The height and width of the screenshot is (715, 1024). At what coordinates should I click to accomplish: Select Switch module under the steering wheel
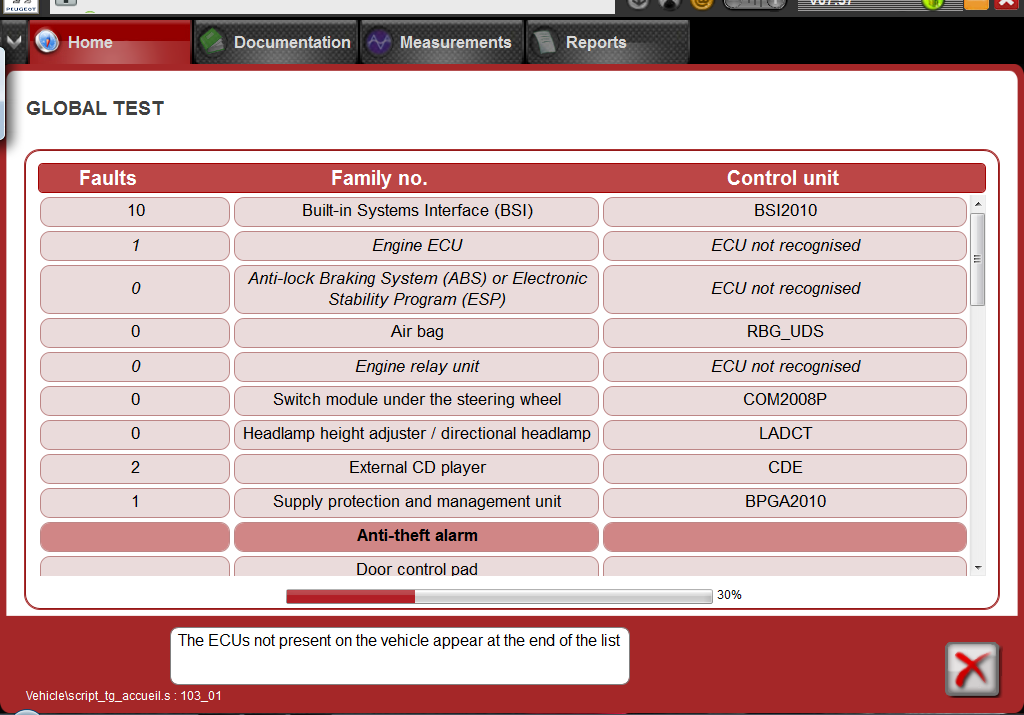pos(417,400)
